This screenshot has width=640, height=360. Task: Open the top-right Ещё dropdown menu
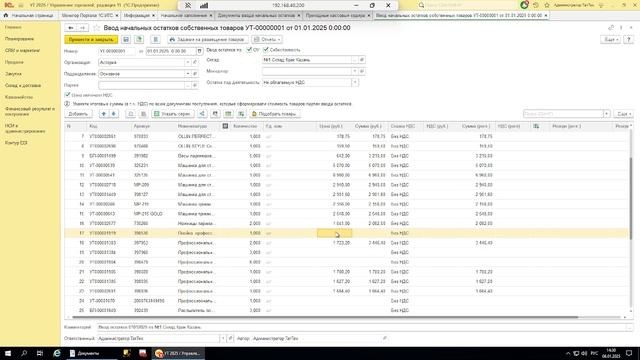(610, 40)
